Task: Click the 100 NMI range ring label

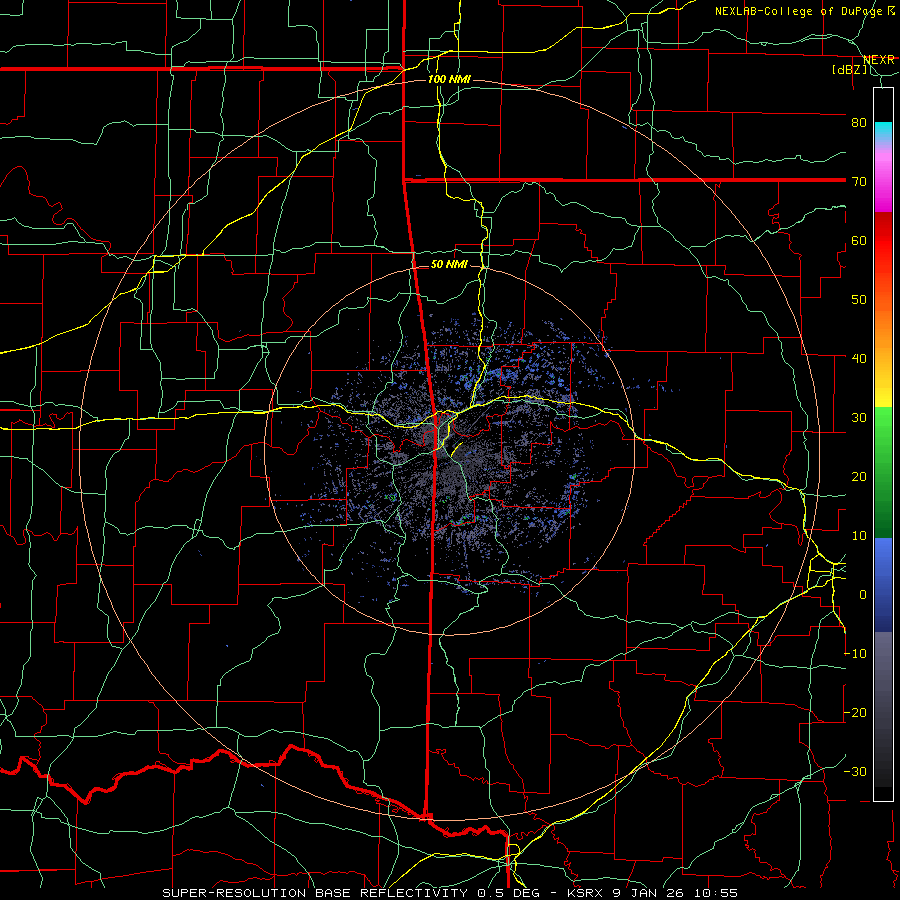Action: pyautogui.click(x=449, y=79)
